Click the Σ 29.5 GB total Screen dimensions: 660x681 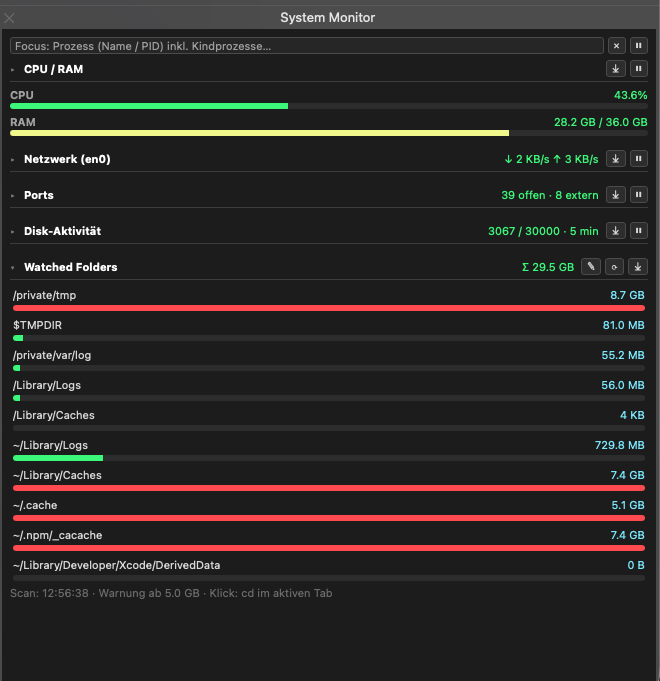click(x=548, y=267)
